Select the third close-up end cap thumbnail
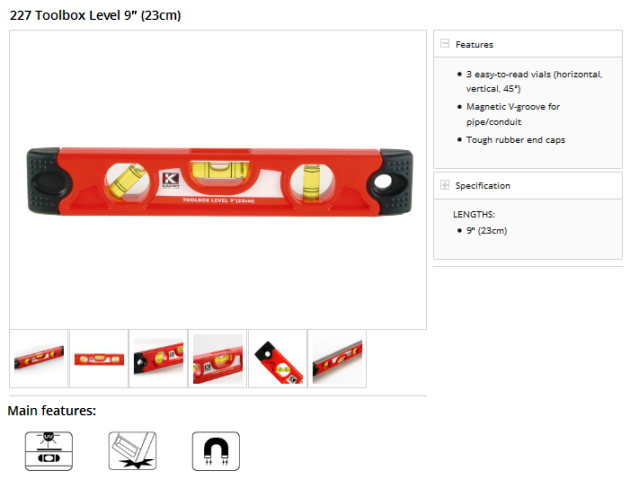Viewport: 630px width, 479px height. pyautogui.click(x=158, y=358)
